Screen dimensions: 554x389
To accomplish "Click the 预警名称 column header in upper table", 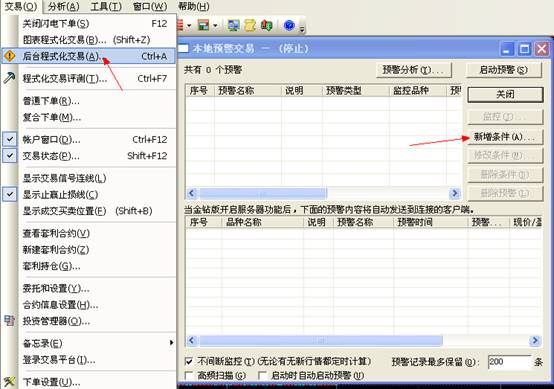I will 248,90.
